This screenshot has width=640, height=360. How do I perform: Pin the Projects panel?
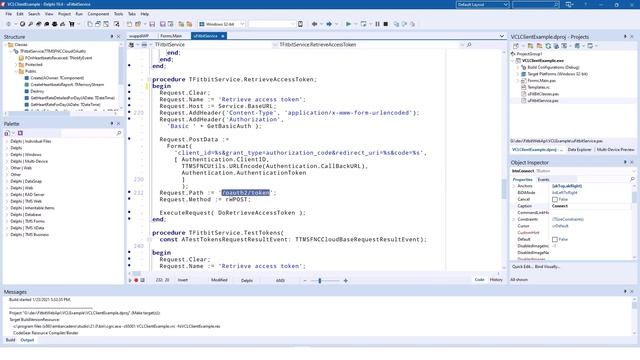[625, 36]
